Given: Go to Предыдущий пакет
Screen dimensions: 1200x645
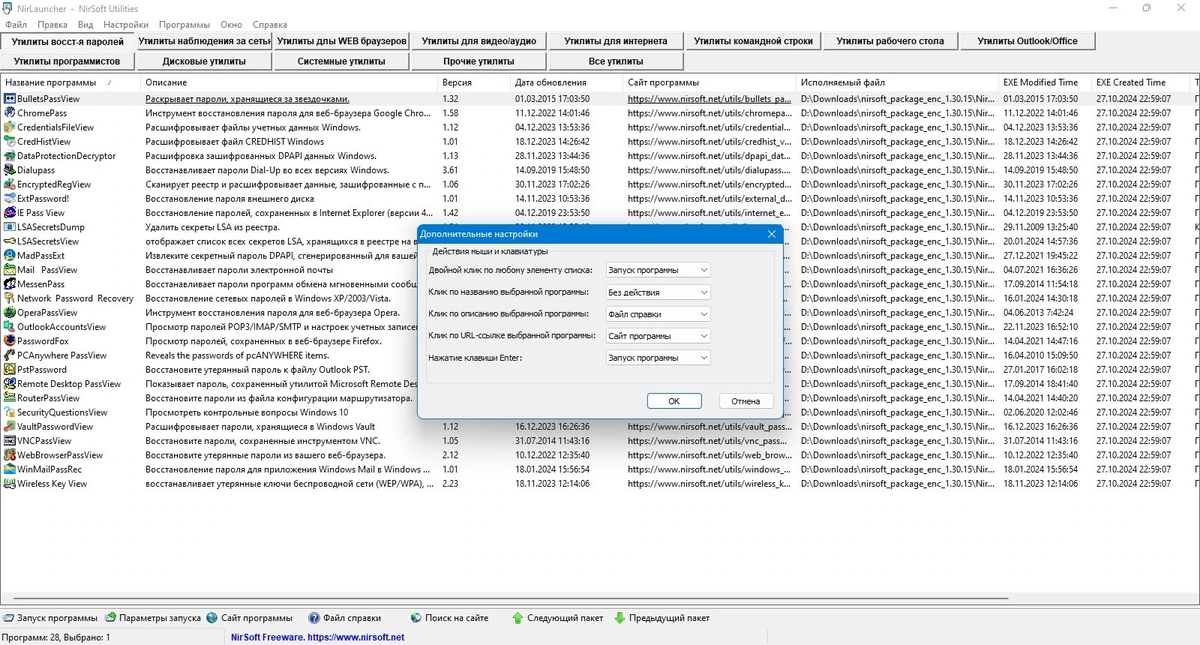Looking at the screenshot, I should [x=662, y=618].
